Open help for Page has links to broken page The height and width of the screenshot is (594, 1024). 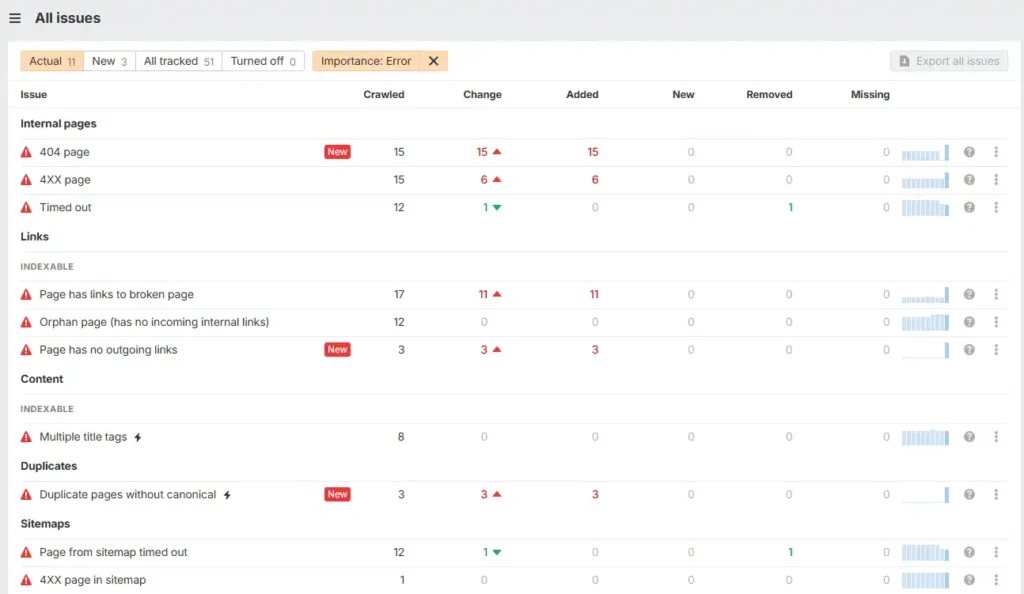(969, 294)
